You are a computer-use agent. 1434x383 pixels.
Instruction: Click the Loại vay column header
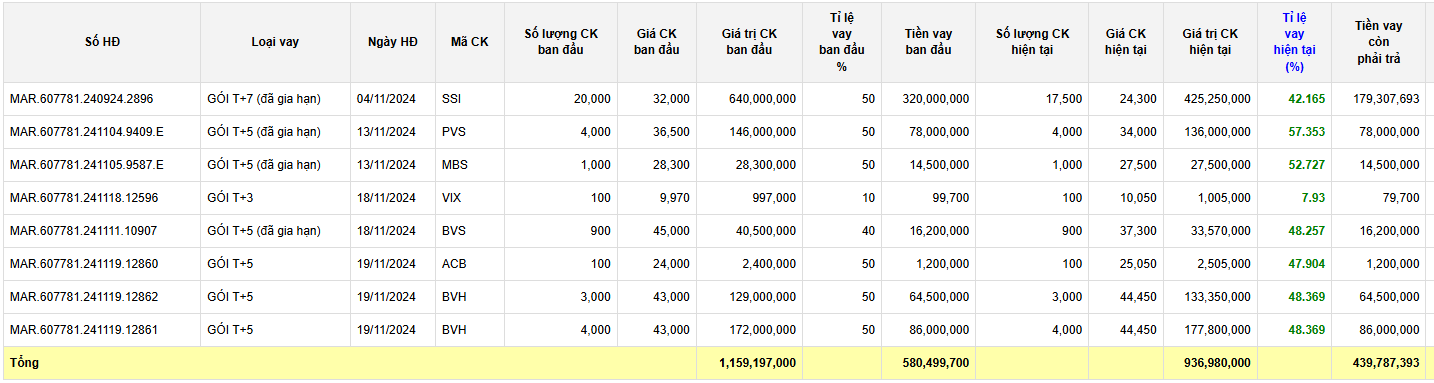275,42
